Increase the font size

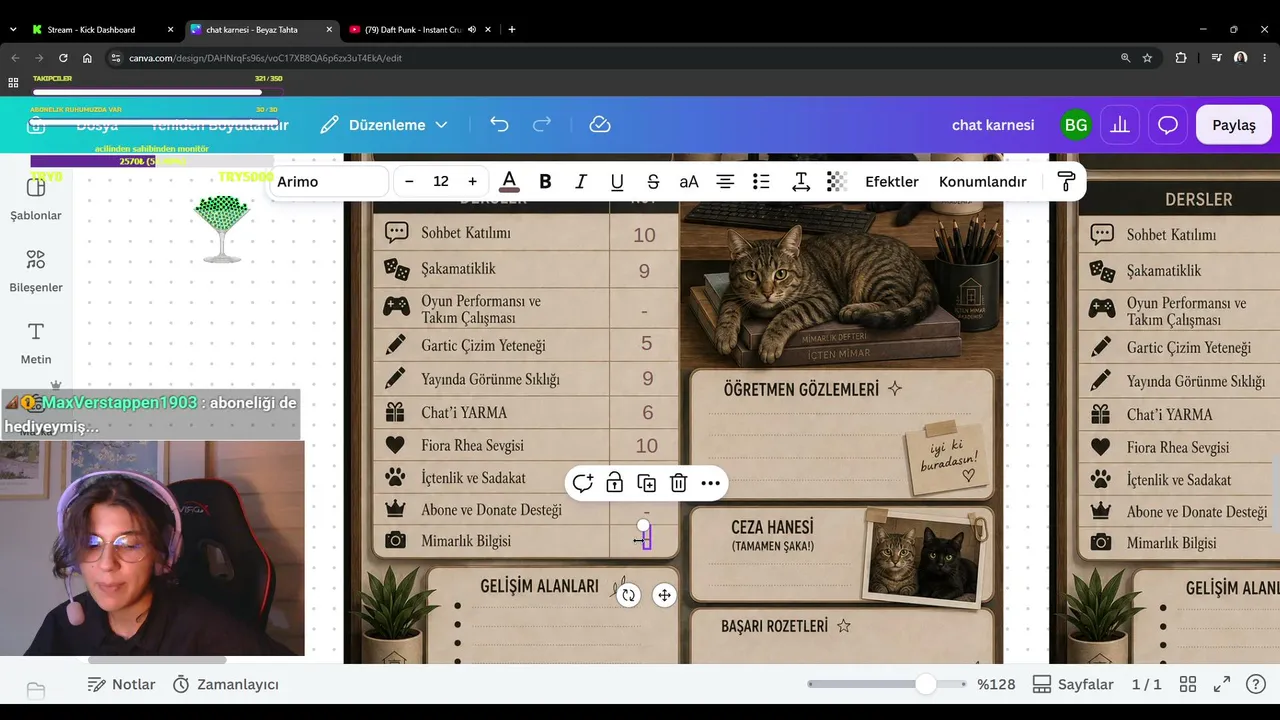pyautogui.click(x=472, y=182)
